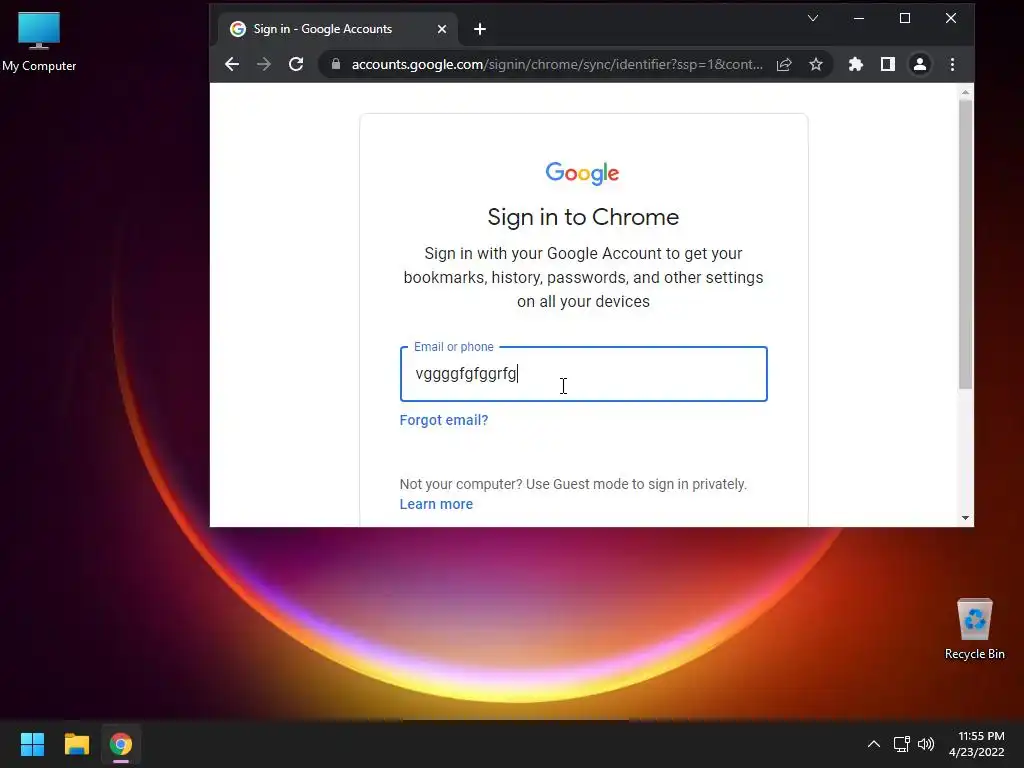The height and width of the screenshot is (768, 1024).
Task: Open the Chrome profile avatar
Action: point(920,64)
